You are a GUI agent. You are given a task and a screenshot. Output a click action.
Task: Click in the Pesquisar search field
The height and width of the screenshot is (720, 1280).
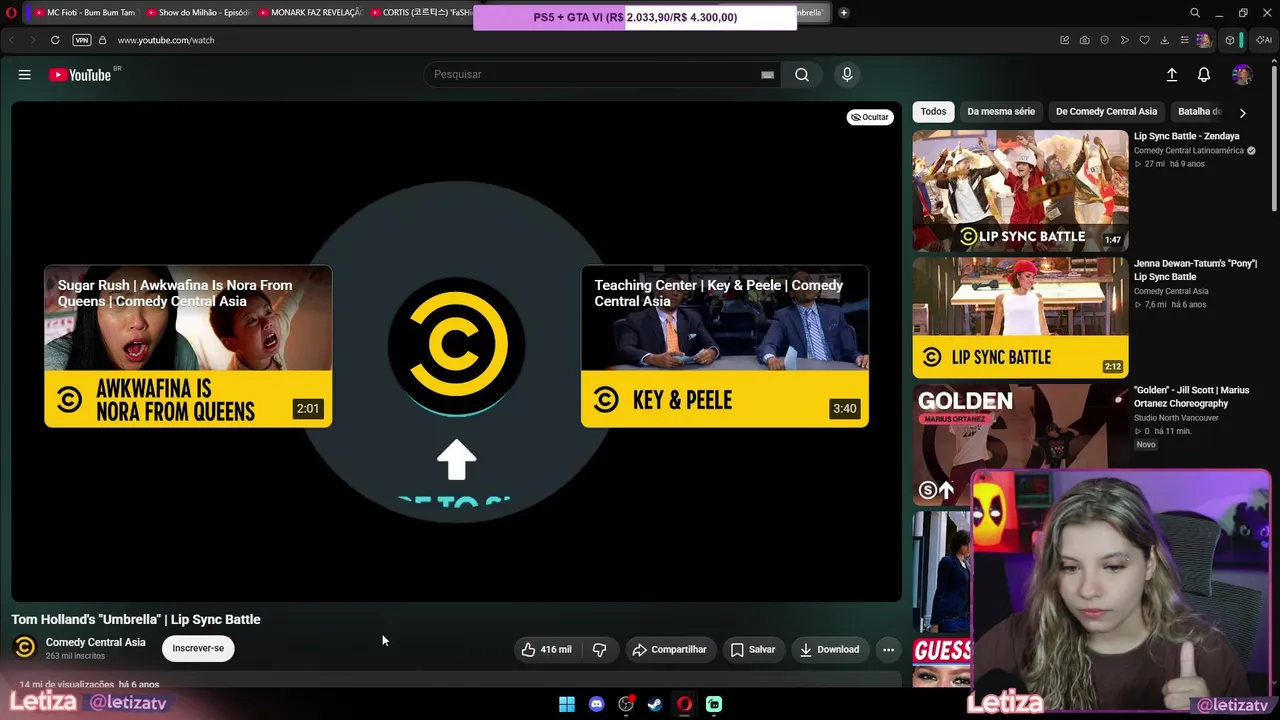point(600,75)
